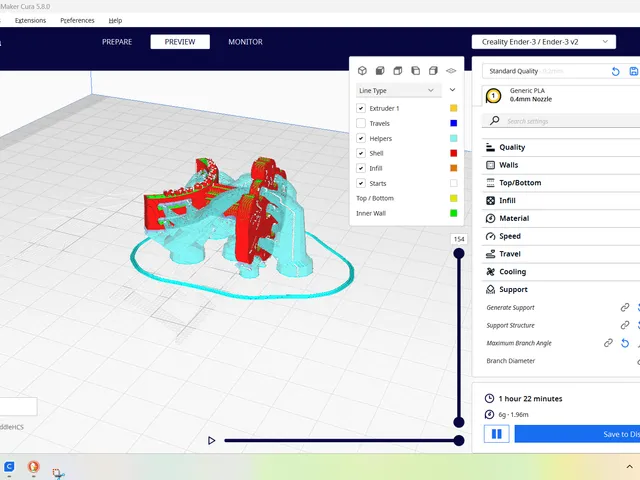Click the layer view eye icon
This screenshot has height=480, width=640.
coord(451,71)
